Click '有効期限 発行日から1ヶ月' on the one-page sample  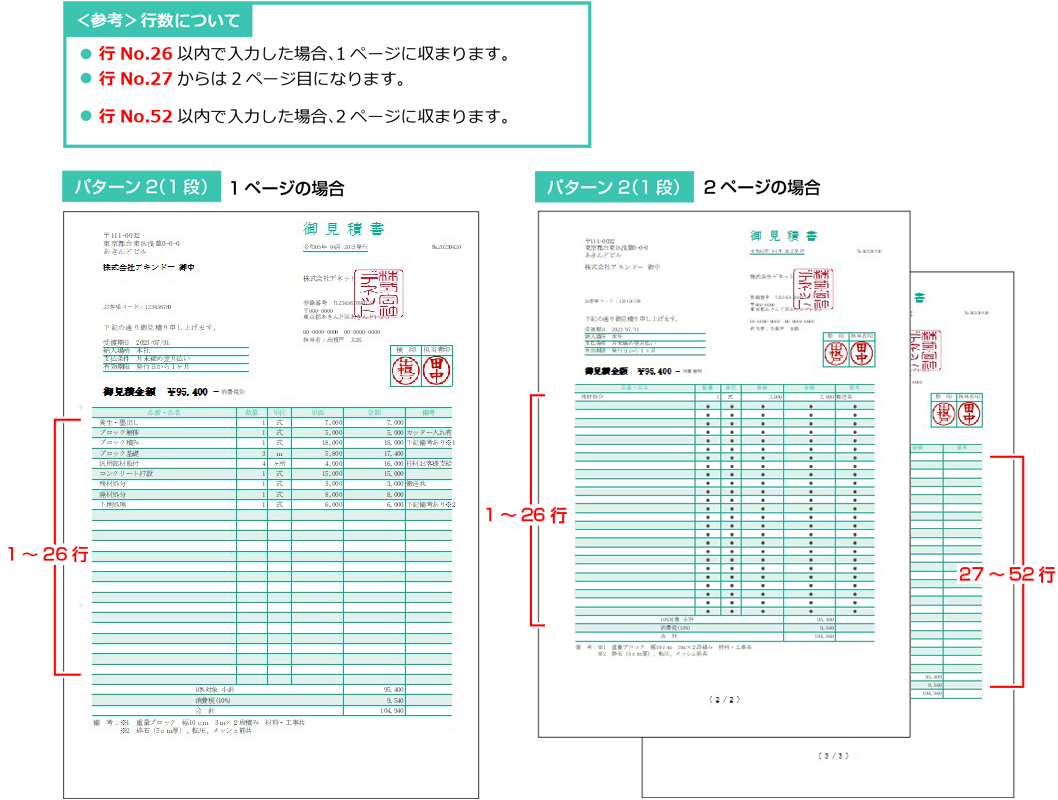(x=146, y=367)
